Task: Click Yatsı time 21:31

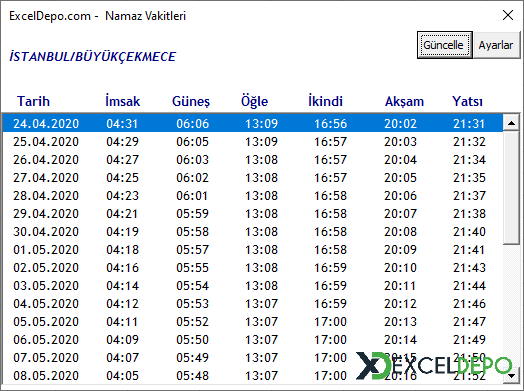Action: [469, 124]
